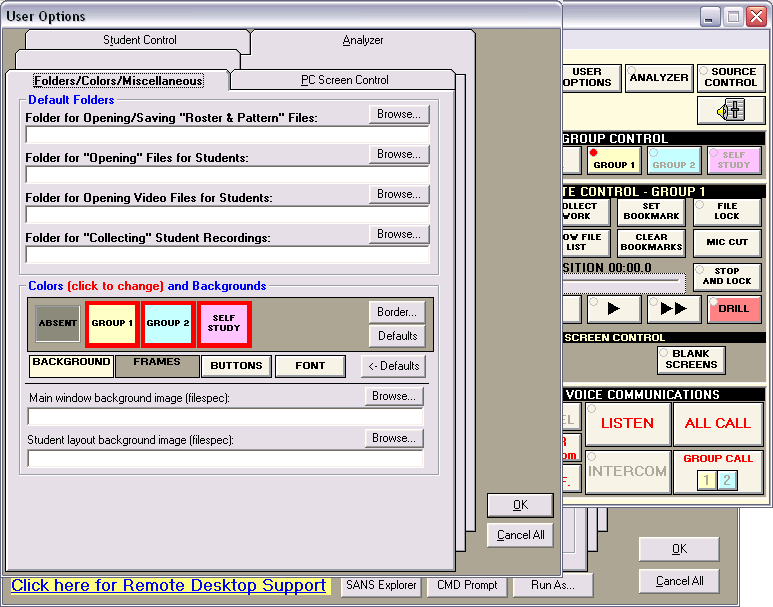773x607 pixels.
Task: Click the pink Self Study color swatch
Action: 224,323
